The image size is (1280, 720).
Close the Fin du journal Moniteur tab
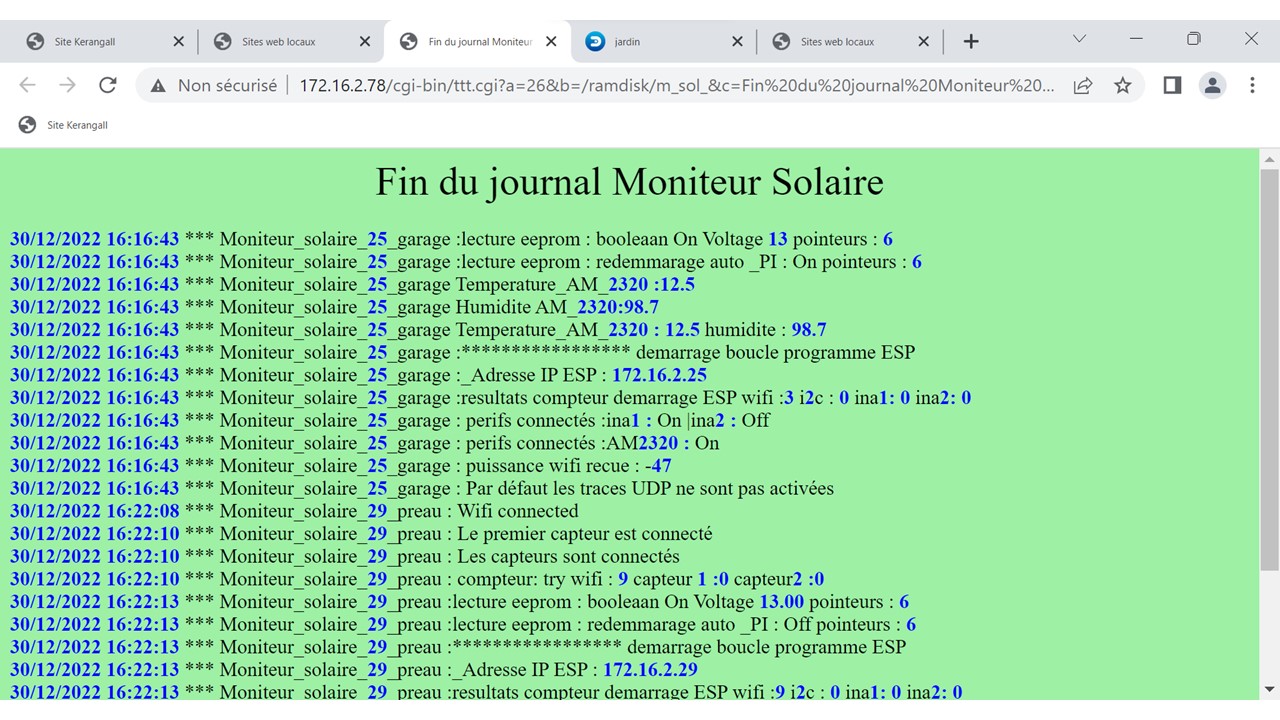pyautogui.click(x=551, y=42)
